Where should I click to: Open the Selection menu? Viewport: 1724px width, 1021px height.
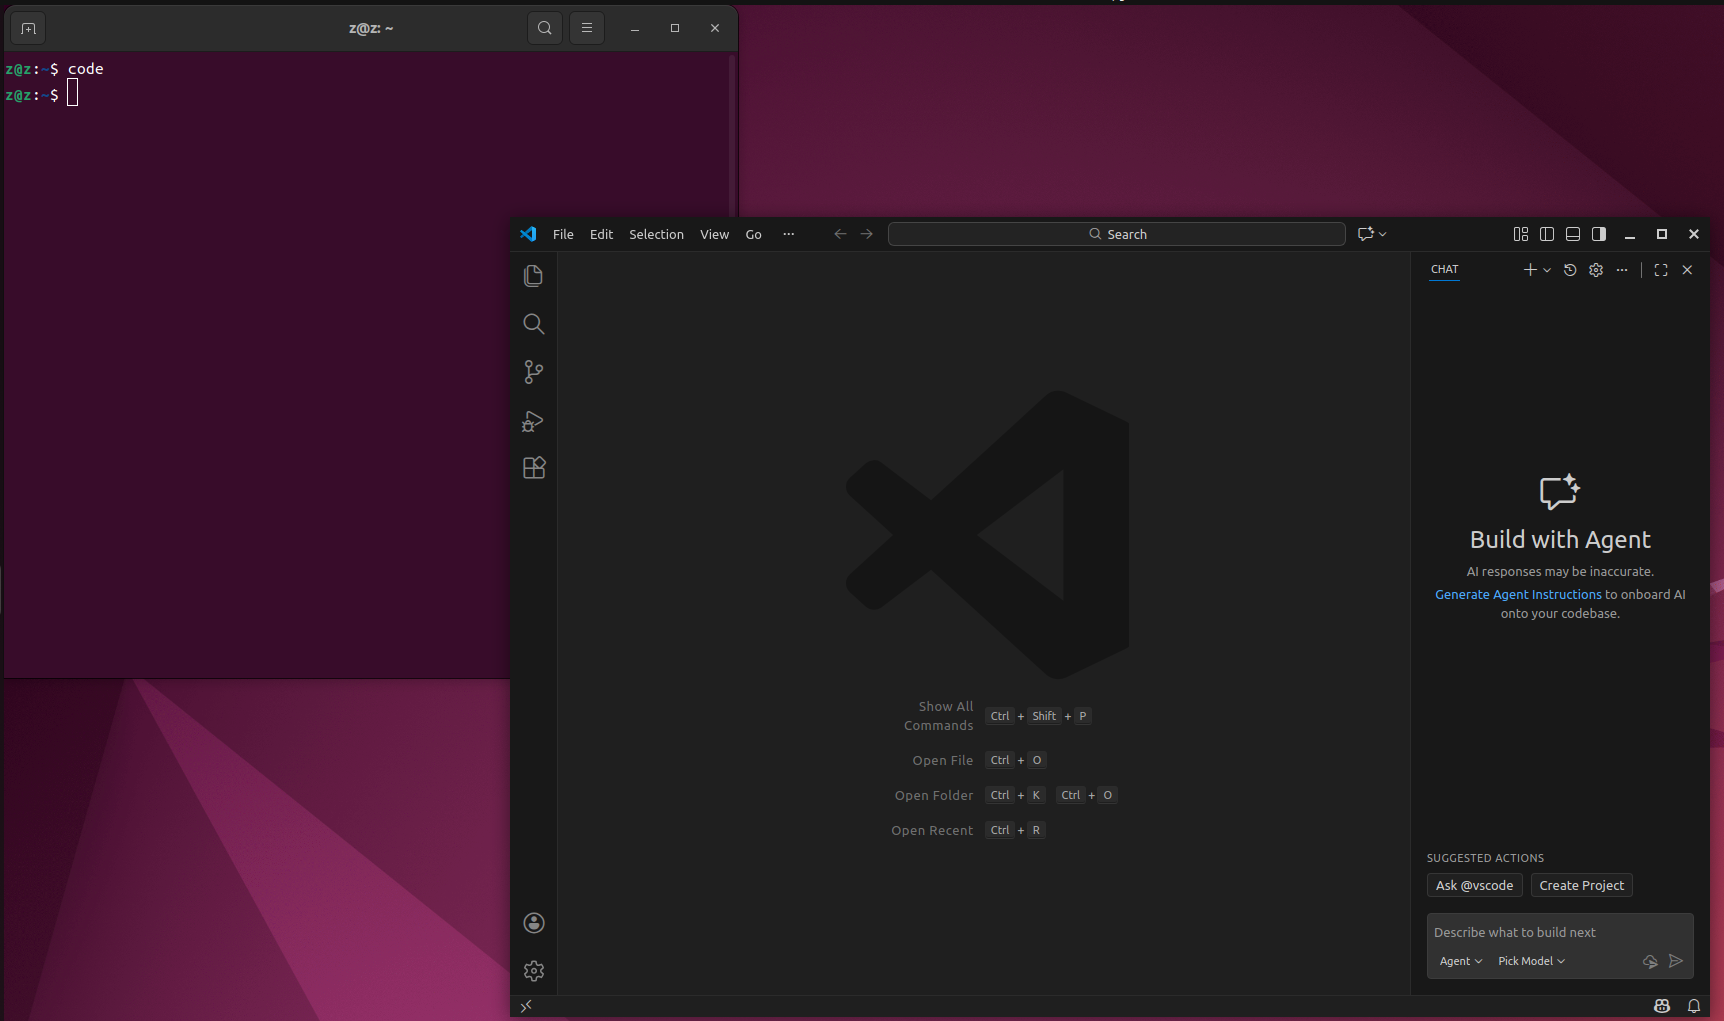click(x=656, y=234)
